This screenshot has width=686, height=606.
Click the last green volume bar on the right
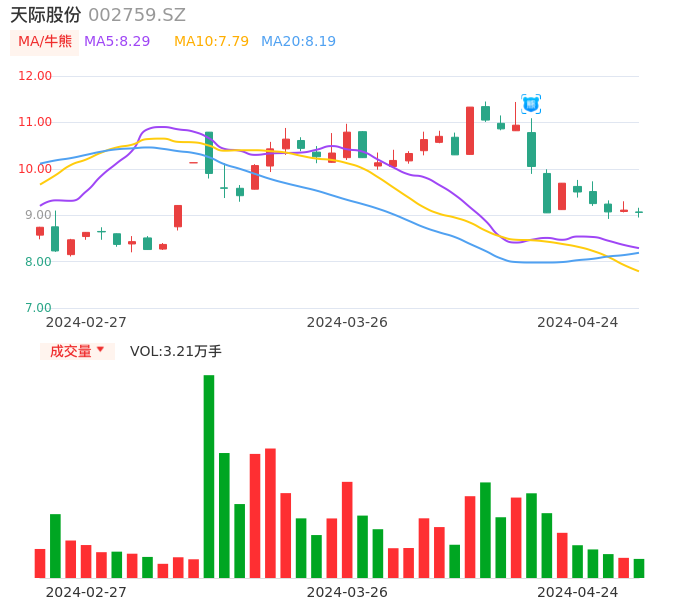(639, 568)
